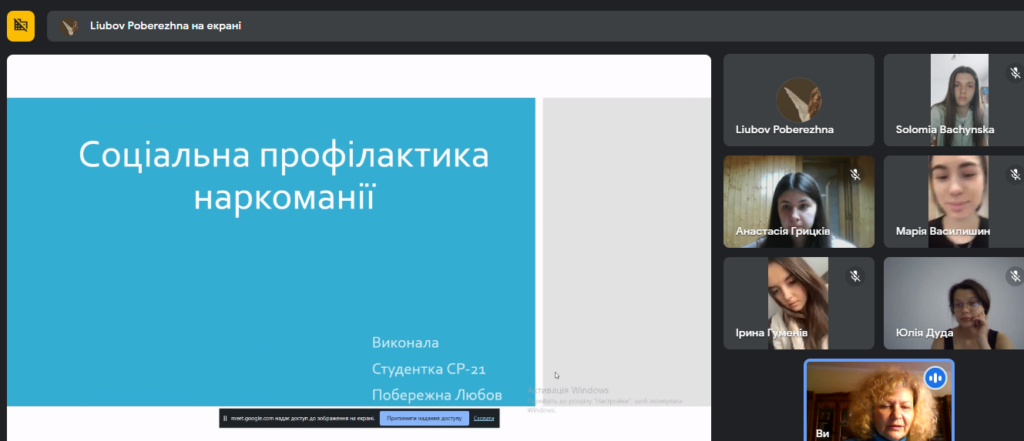Viewport: 1024px width, 441px height.
Task: Click the Сховати link in sharing bar
Action: pyautogui.click(x=484, y=418)
